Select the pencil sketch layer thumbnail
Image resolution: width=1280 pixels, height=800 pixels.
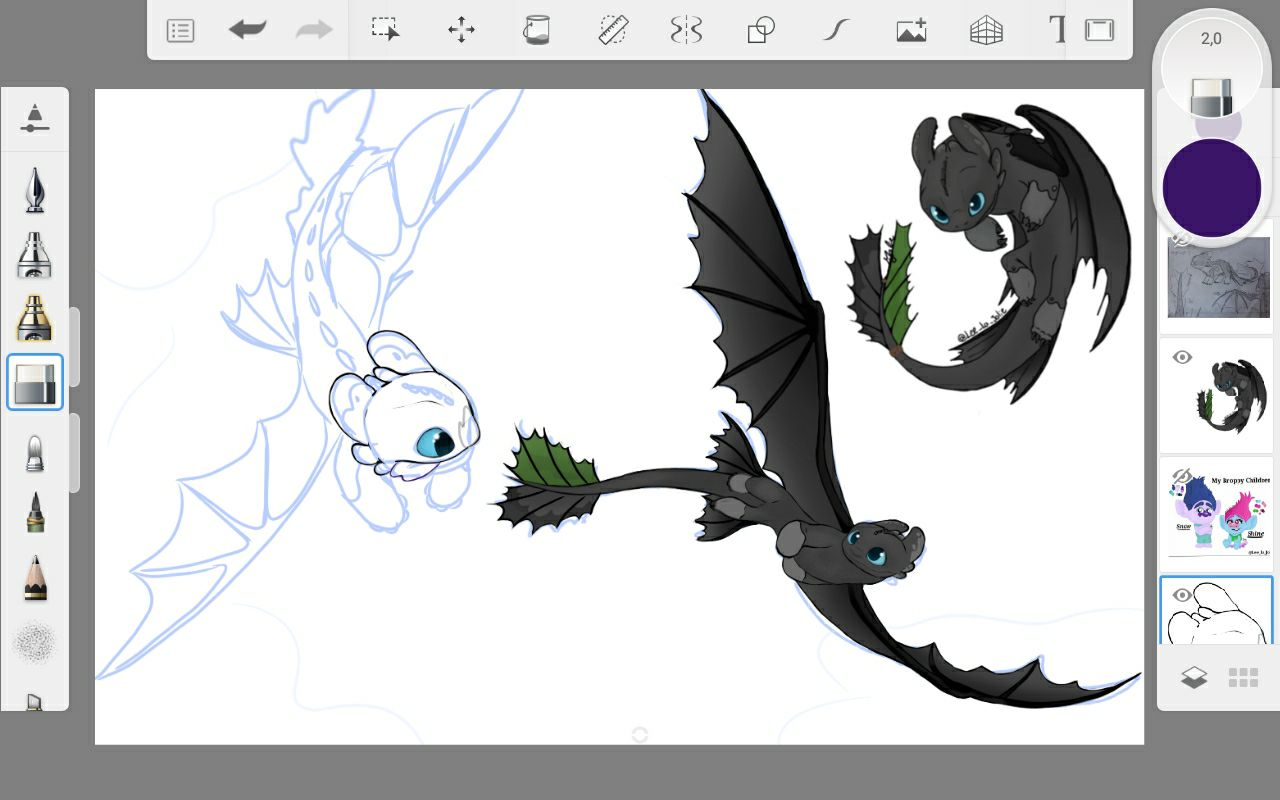coord(1217,276)
